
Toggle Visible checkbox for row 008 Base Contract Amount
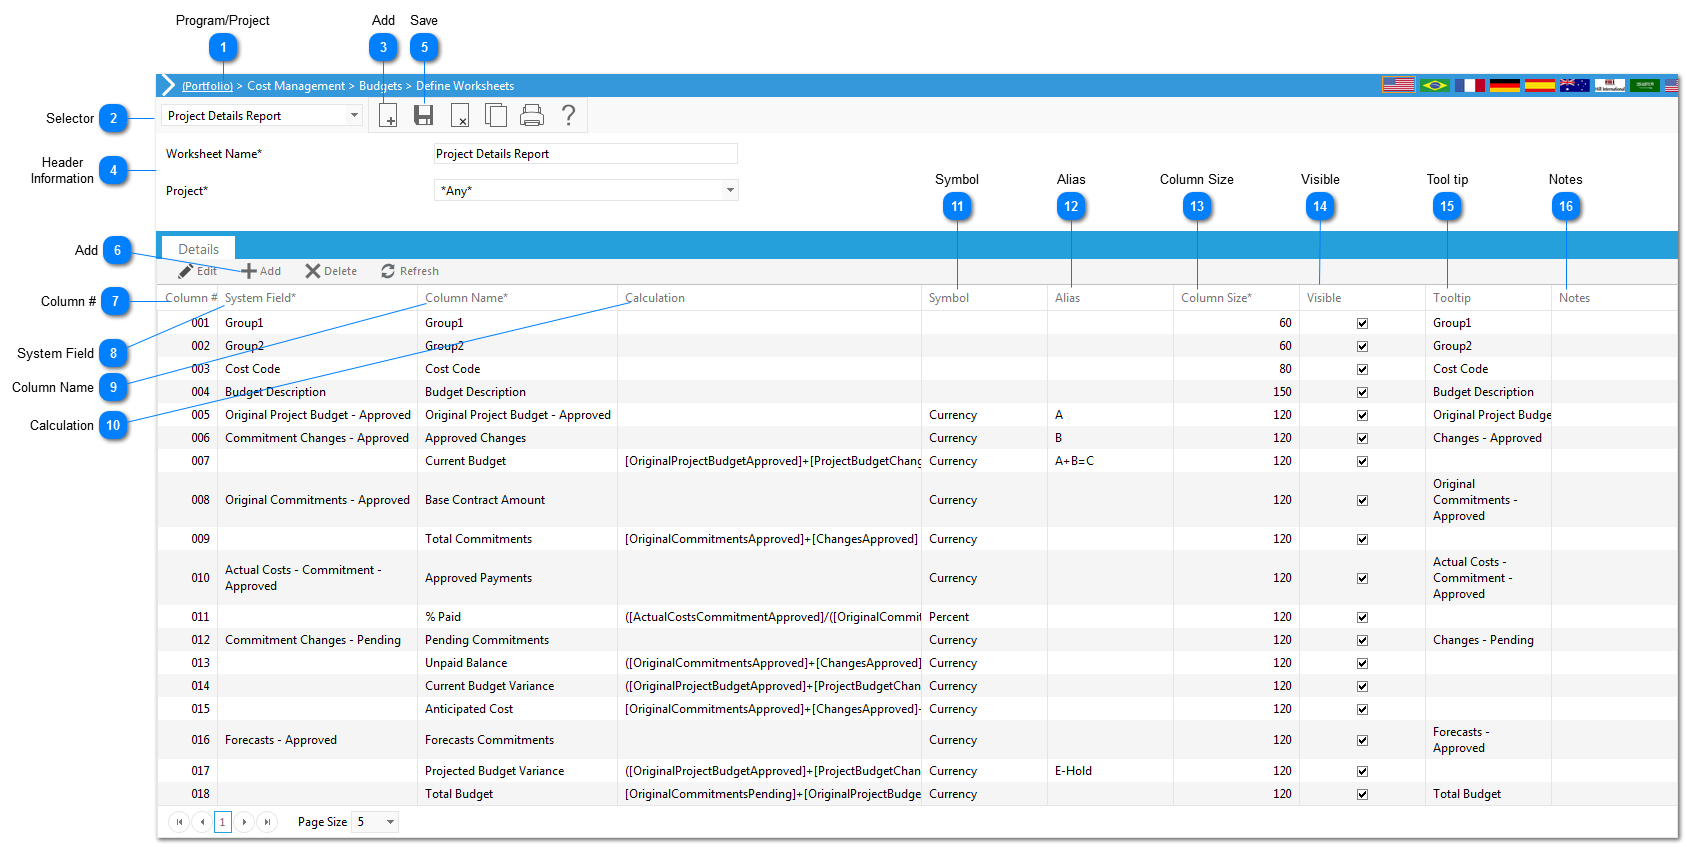[1362, 500]
